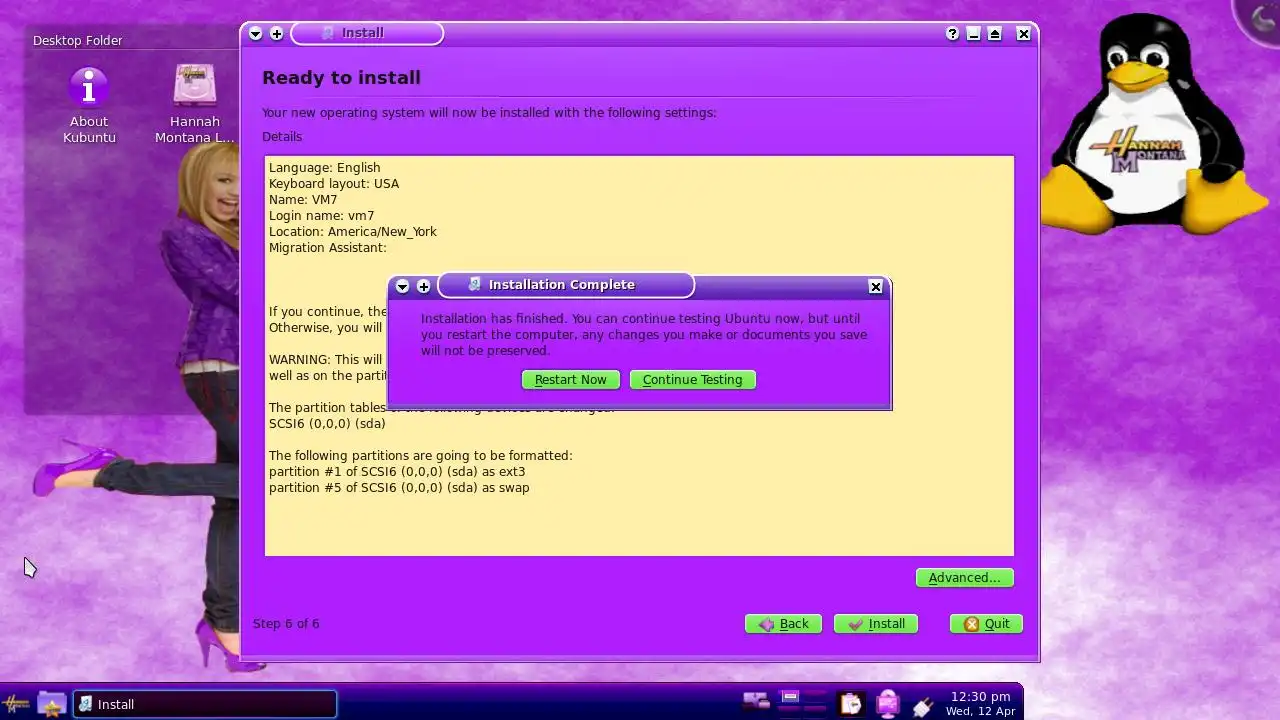Switch to the second virtual desktop in pager
The height and width of the screenshot is (720, 1280).
(x=815, y=696)
